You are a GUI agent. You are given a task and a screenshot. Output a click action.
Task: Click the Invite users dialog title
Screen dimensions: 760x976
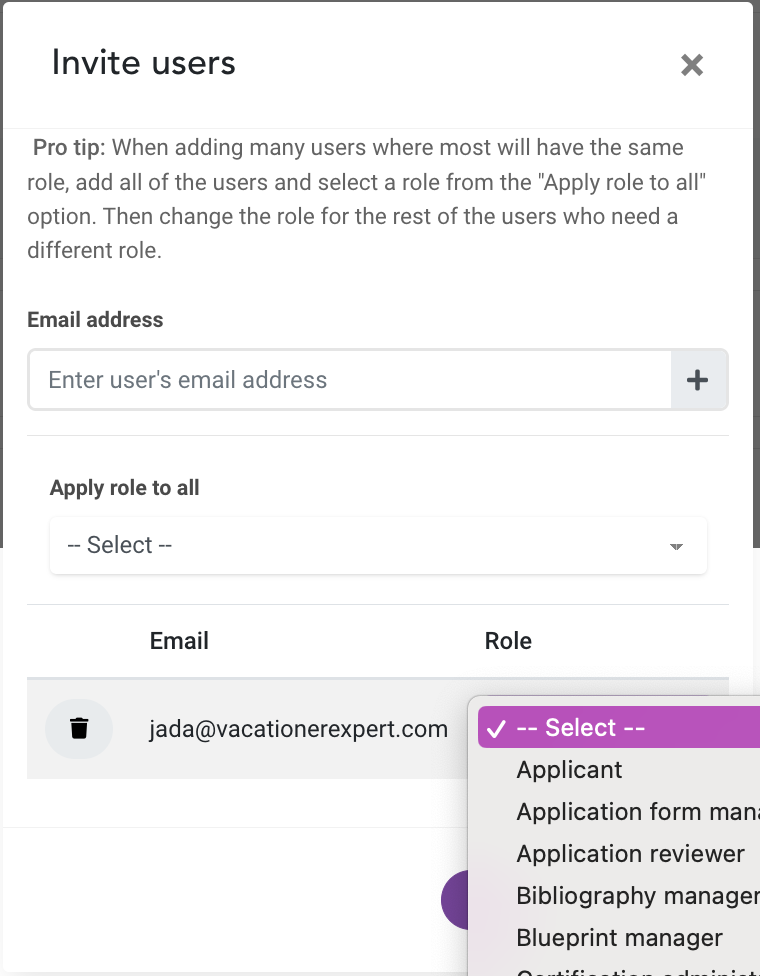coord(144,63)
